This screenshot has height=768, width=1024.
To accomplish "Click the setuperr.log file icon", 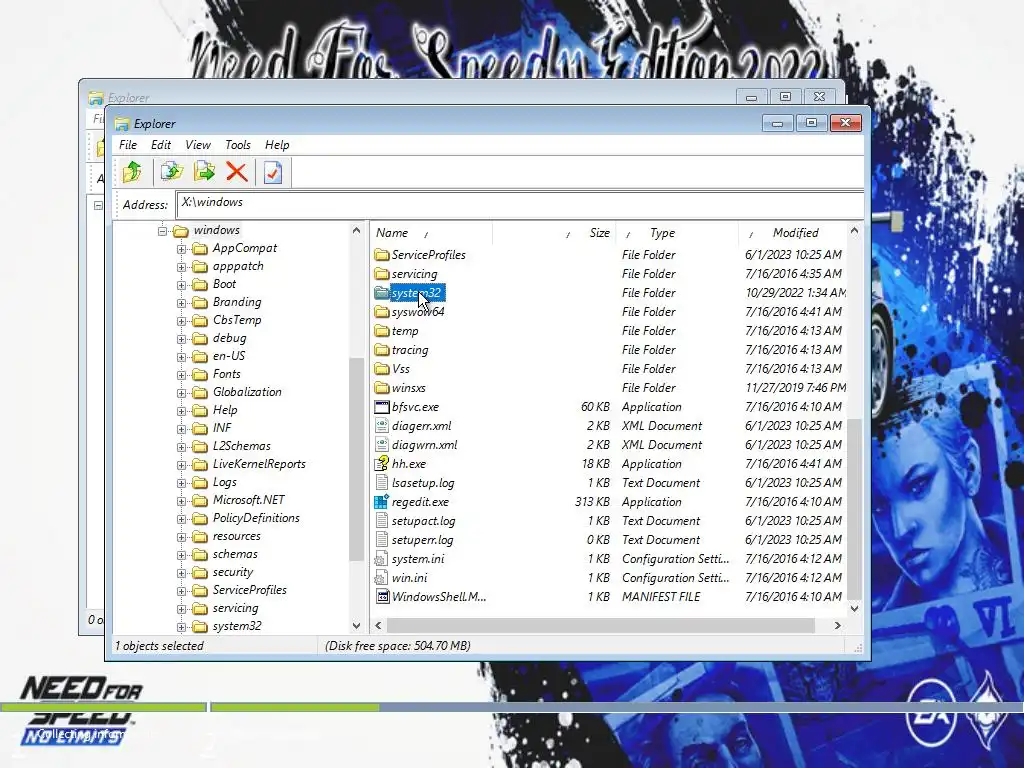I will click(381, 539).
